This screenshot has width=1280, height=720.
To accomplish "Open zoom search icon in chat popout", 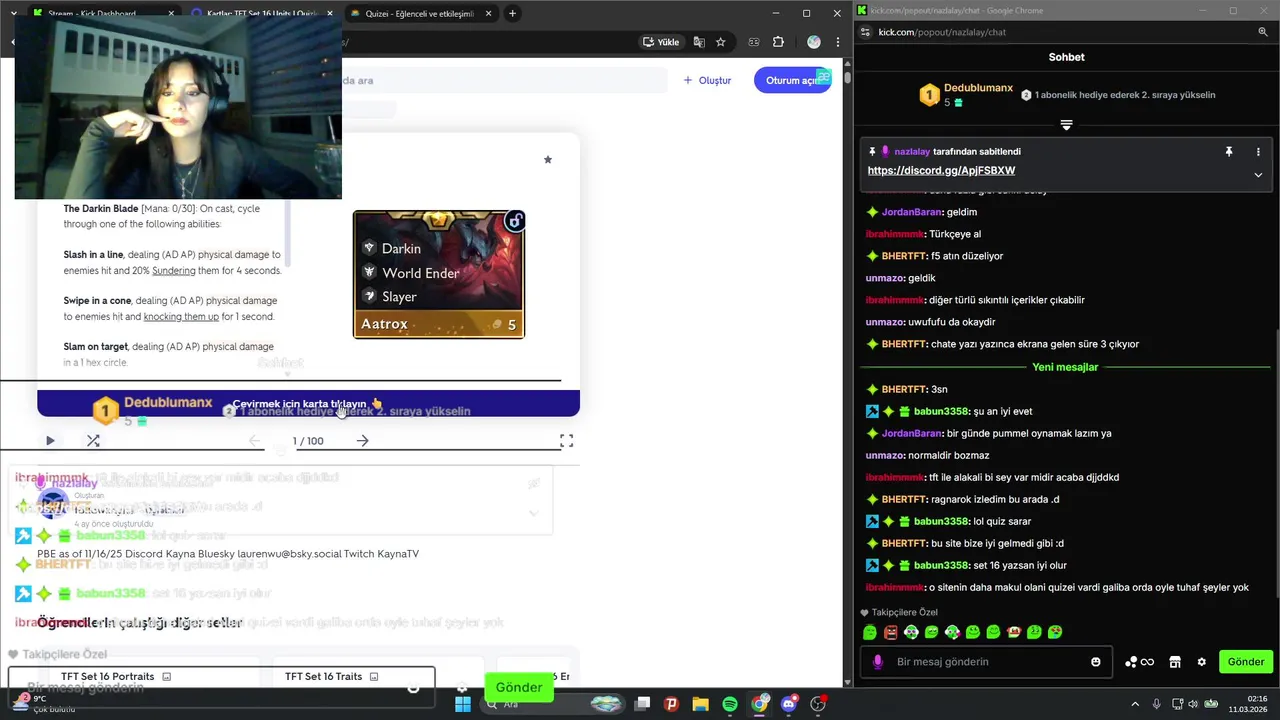I will pos(1263,32).
